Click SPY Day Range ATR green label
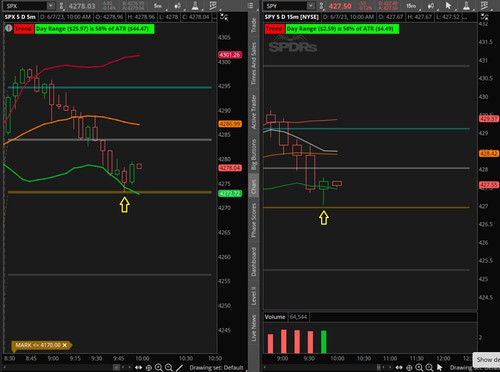Image resolution: width=500 pixels, height=372 pixels. [342, 29]
